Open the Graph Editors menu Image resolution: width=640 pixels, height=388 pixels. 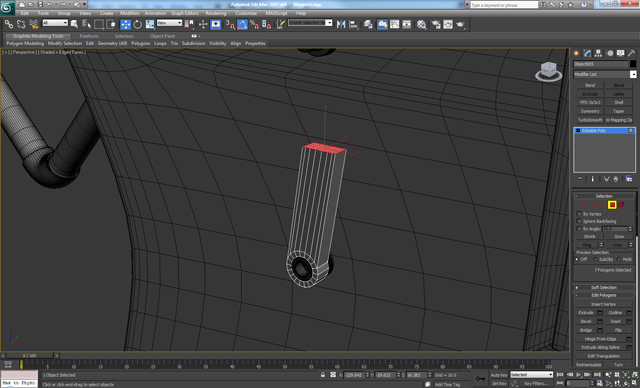(x=184, y=13)
